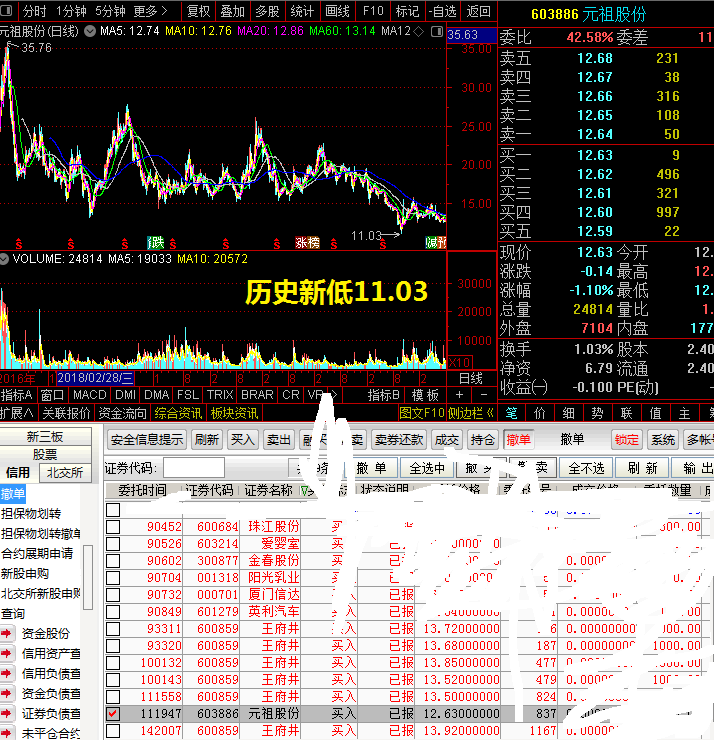Check the box for the 142007 王府井 row
714x740 pixels.
(113, 731)
